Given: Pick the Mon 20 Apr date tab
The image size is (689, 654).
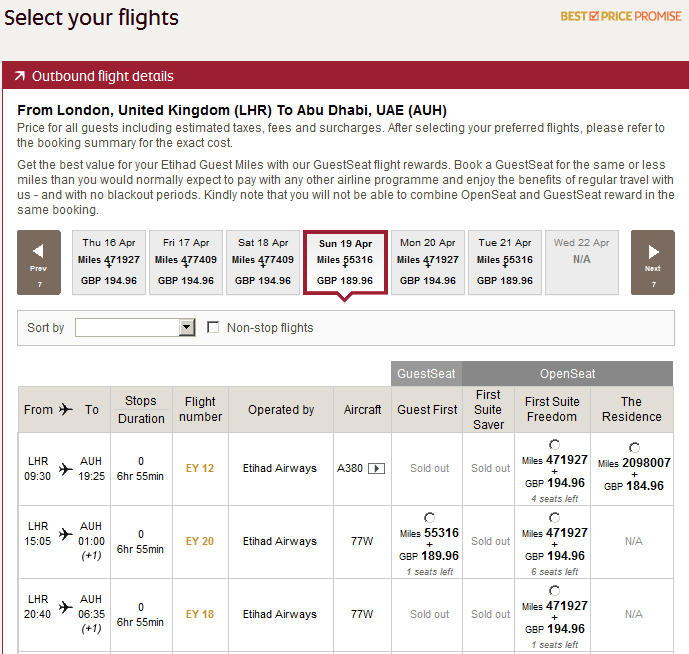Looking at the screenshot, I should (x=427, y=262).
